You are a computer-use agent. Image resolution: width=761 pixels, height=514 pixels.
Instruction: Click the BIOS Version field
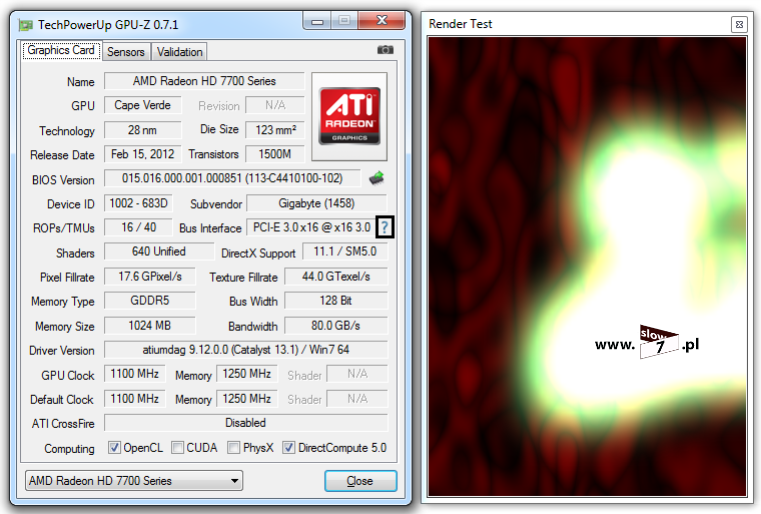point(232,179)
